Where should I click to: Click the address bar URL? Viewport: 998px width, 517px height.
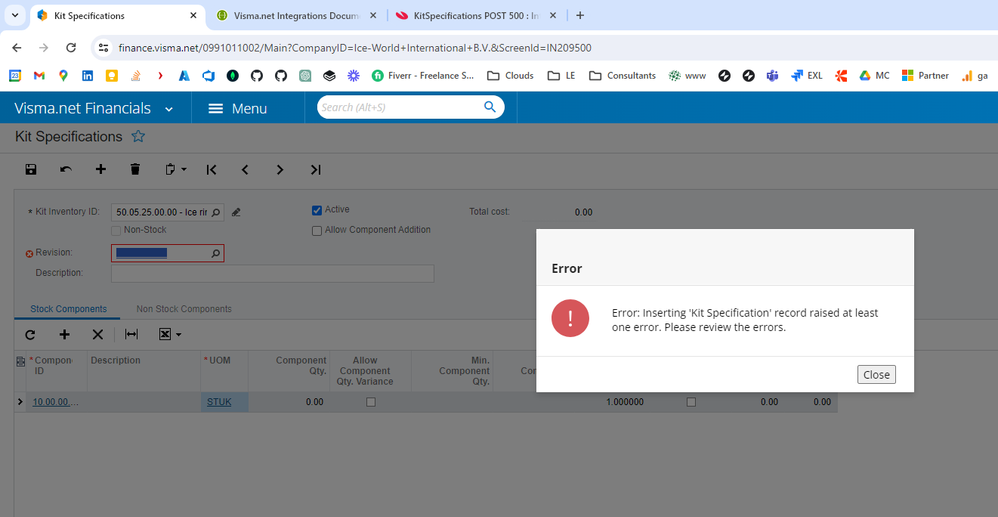(x=355, y=48)
